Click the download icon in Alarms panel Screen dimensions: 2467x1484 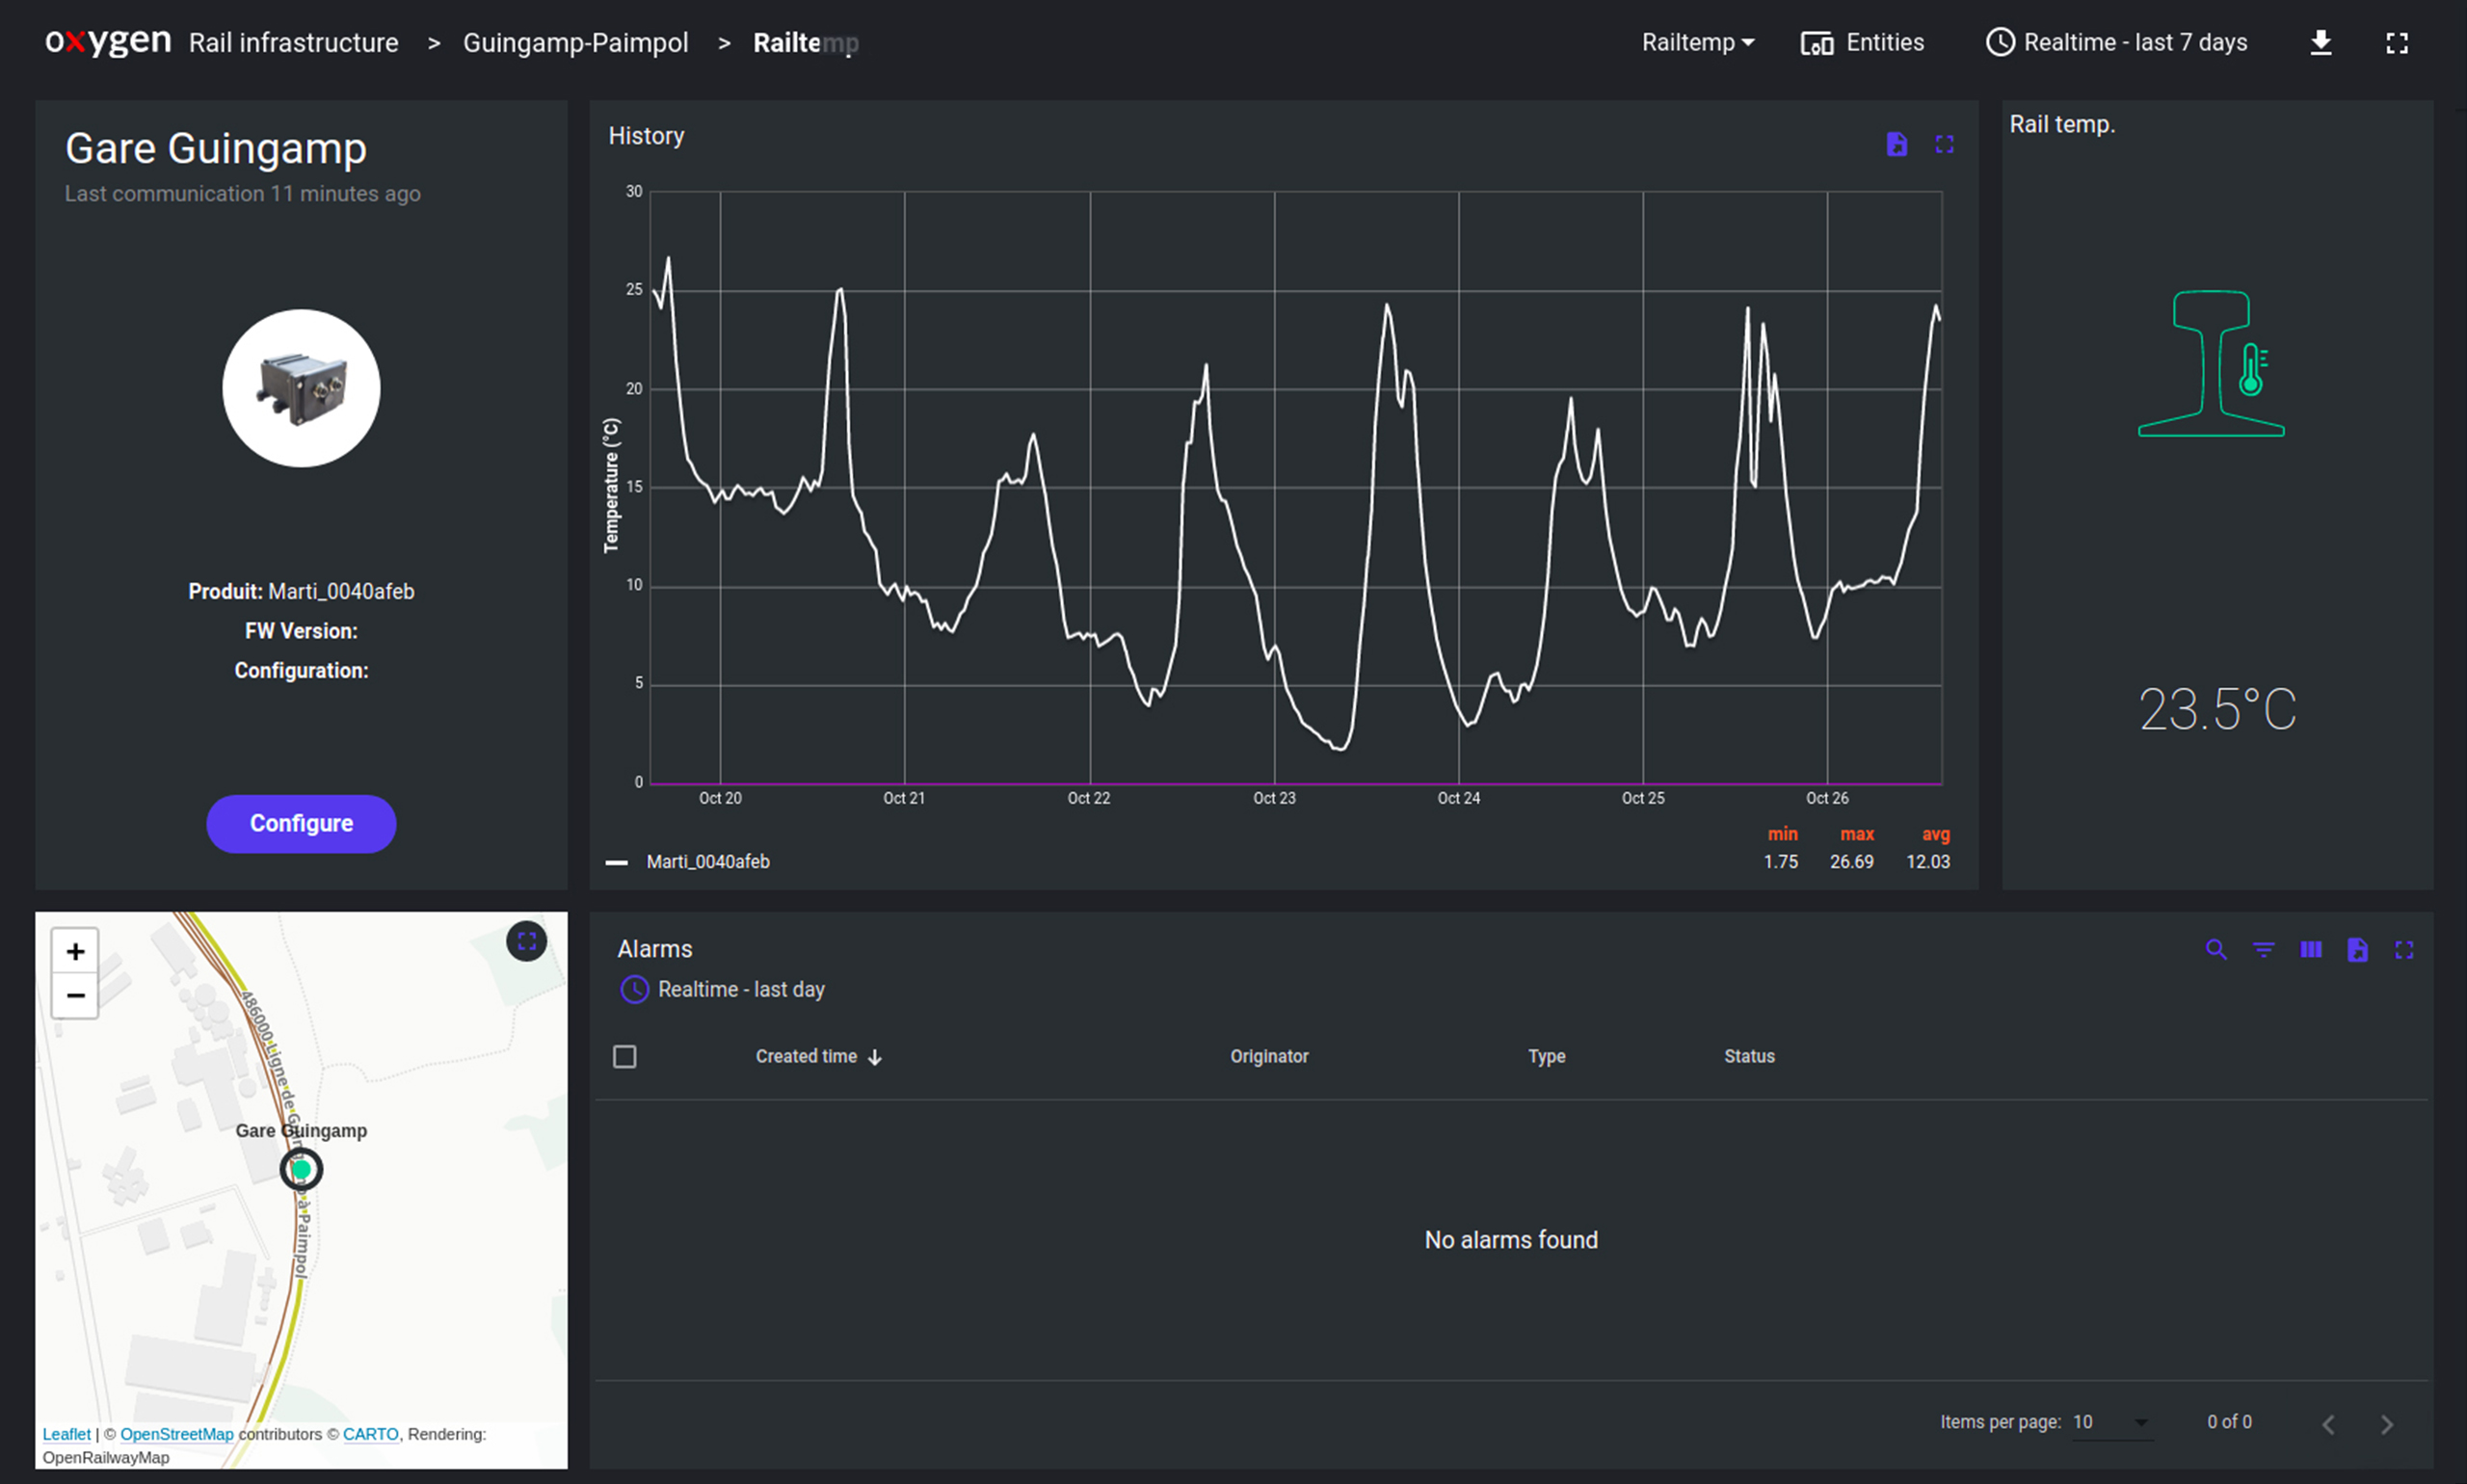2358,950
